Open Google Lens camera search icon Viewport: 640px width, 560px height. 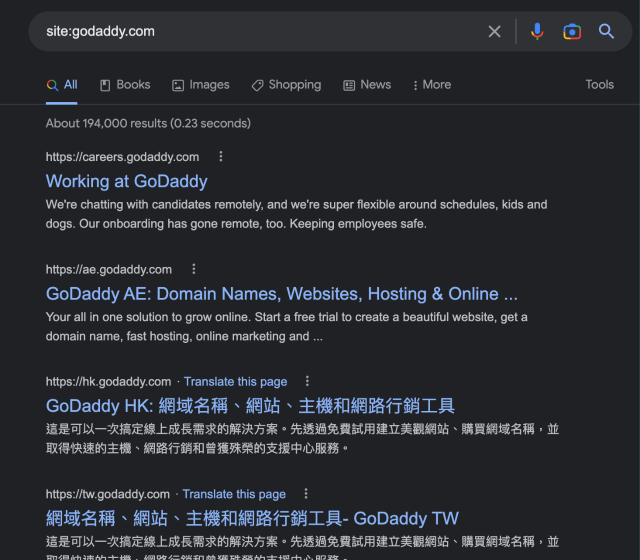click(x=572, y=31)
